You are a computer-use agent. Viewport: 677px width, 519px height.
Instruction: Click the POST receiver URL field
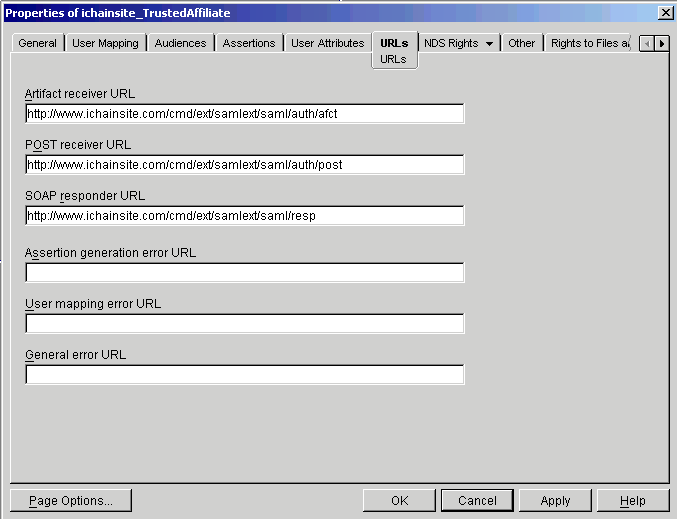point(245,165)
